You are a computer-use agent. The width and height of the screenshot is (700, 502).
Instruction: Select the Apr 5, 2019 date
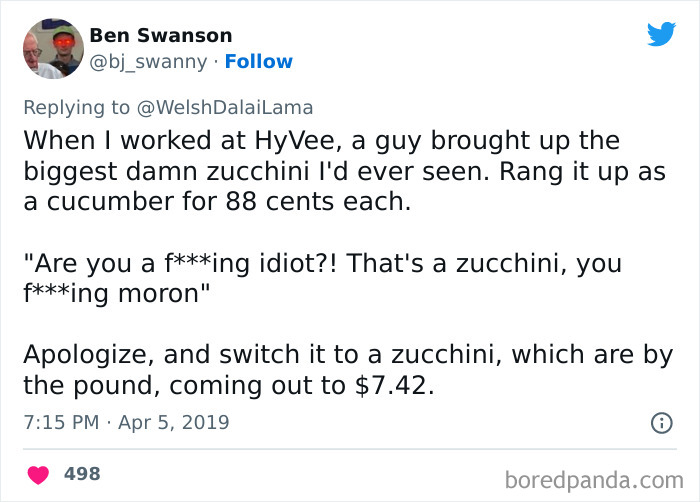(174, 423)
